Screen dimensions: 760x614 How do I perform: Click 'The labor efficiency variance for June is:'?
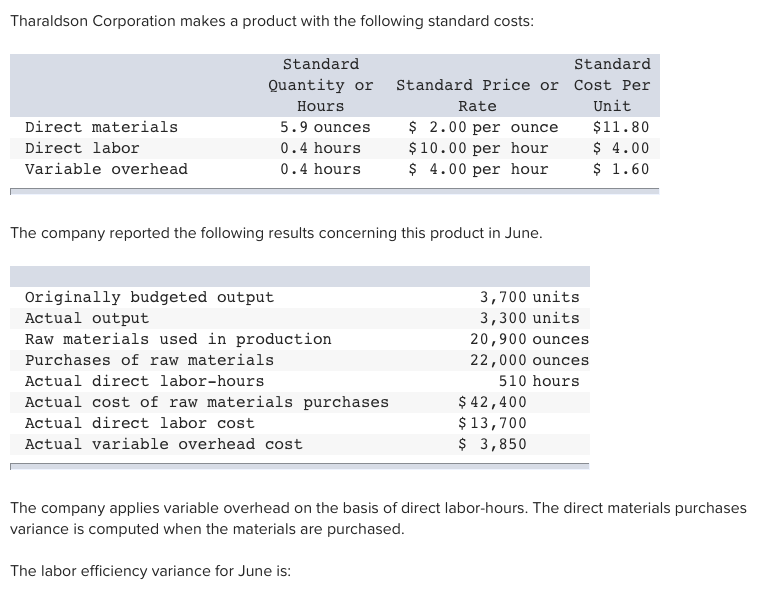(151, 571)
